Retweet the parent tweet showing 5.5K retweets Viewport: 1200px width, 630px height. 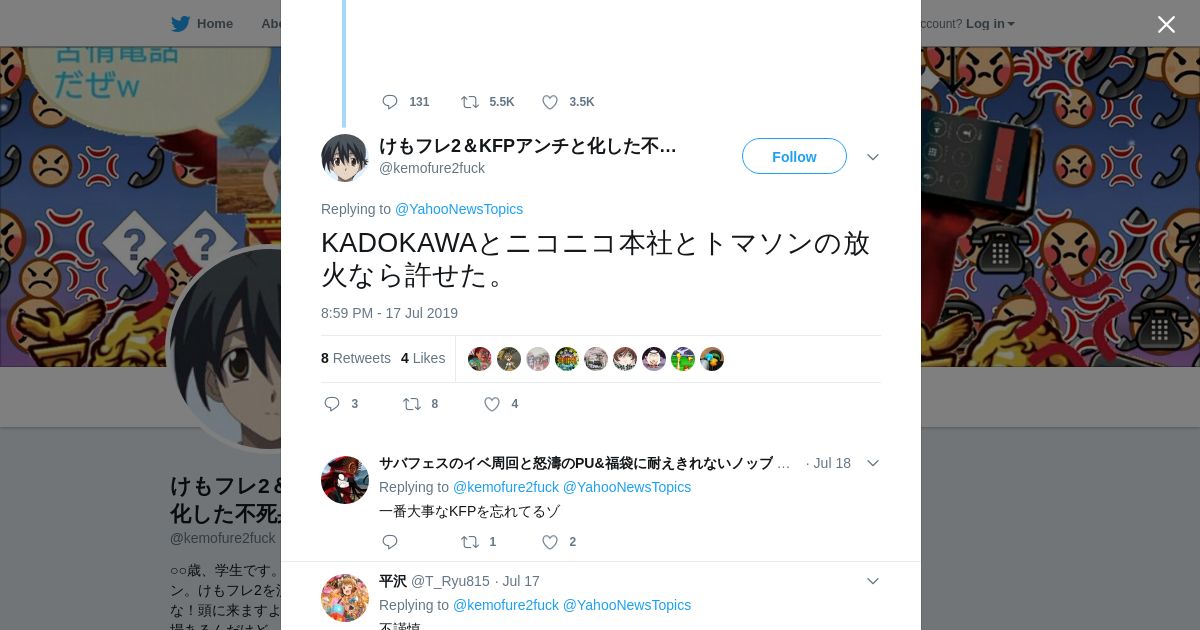click(x=470, y=102)
